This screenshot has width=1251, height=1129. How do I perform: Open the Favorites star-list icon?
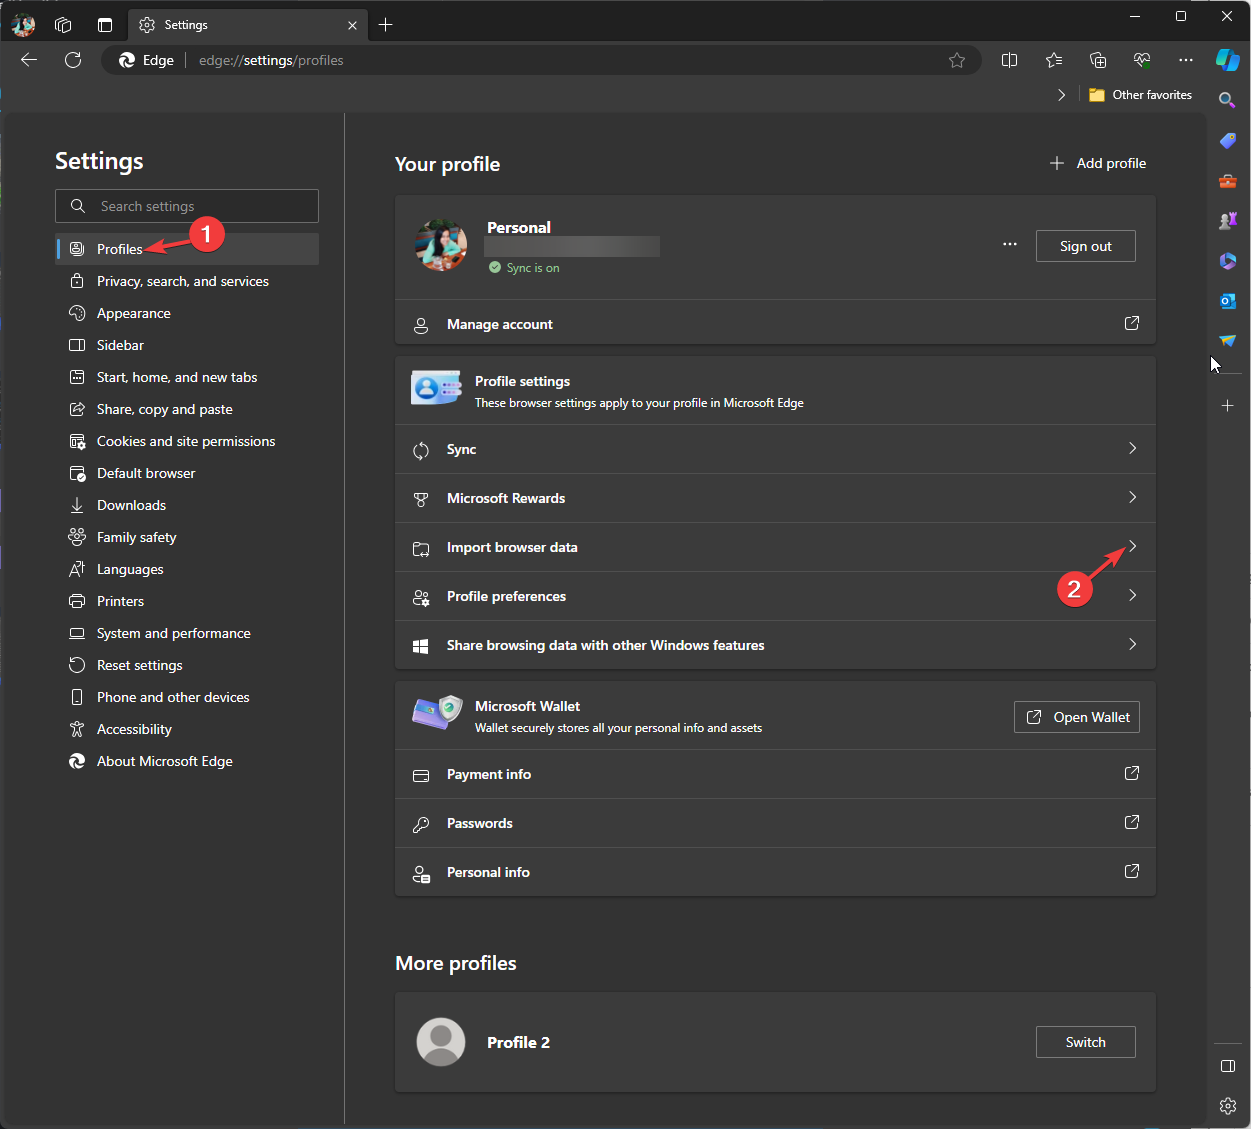(1054, 60)
